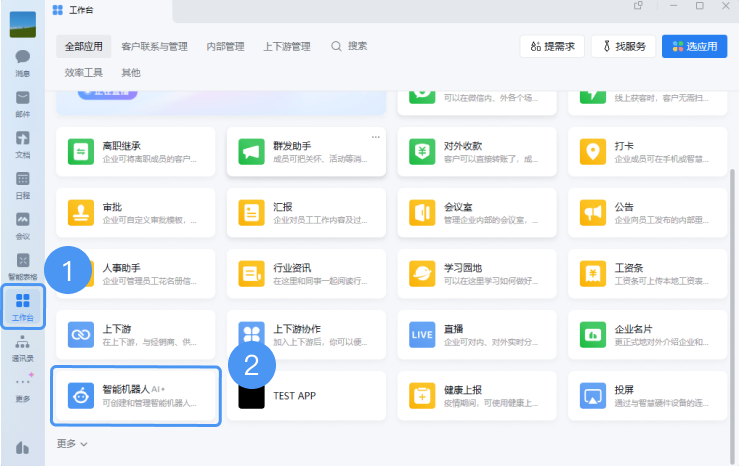
Task: Launch the 智能机器人 app icon
Action: [x=78, y=396]
